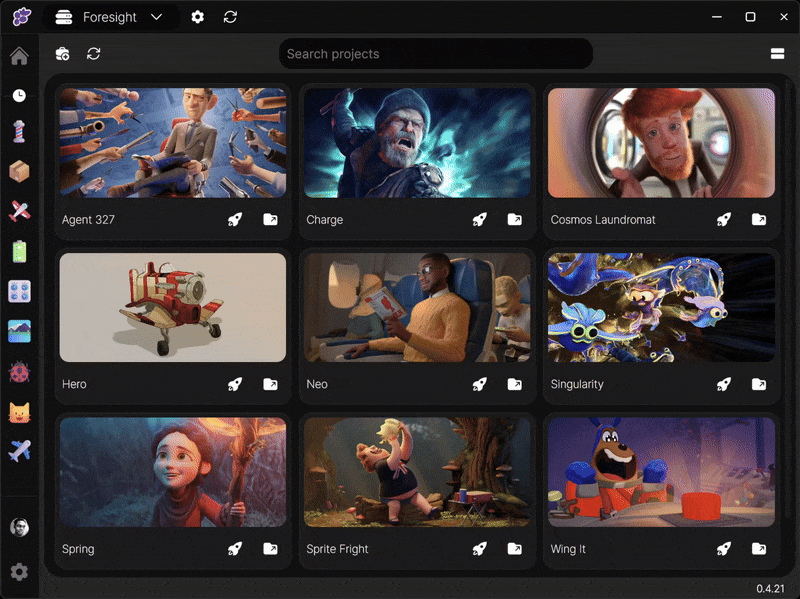Click the Search projects field
This screenshot has height=599, width=800.
436,54
